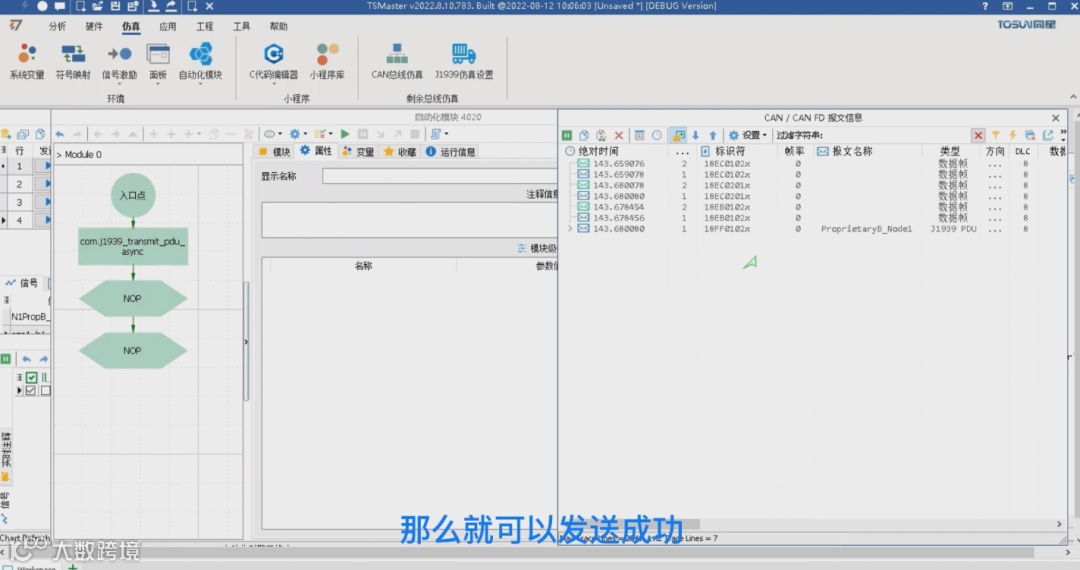Open the 自动化模块 automation module
The image size is (1080, 570).
click(200, 61)
